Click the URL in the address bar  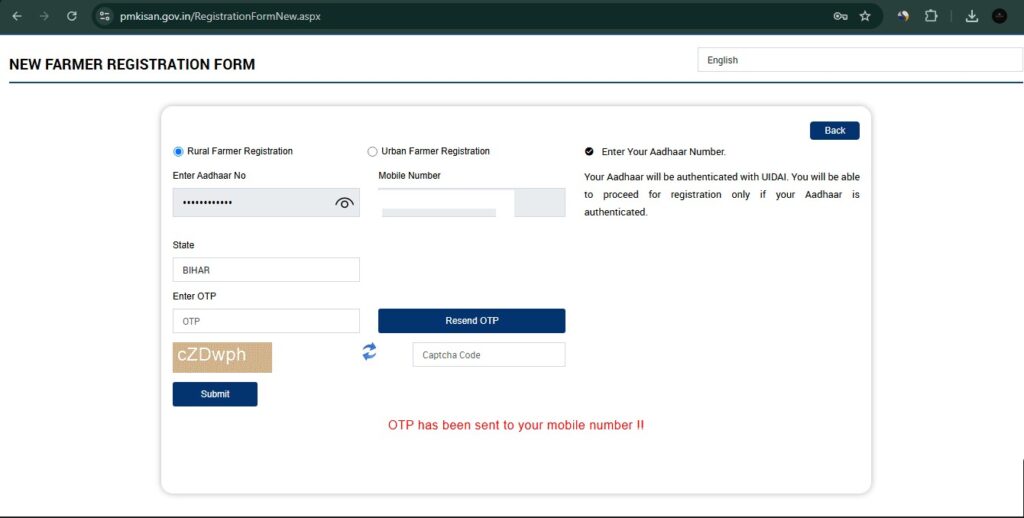[x=220, y=16]
